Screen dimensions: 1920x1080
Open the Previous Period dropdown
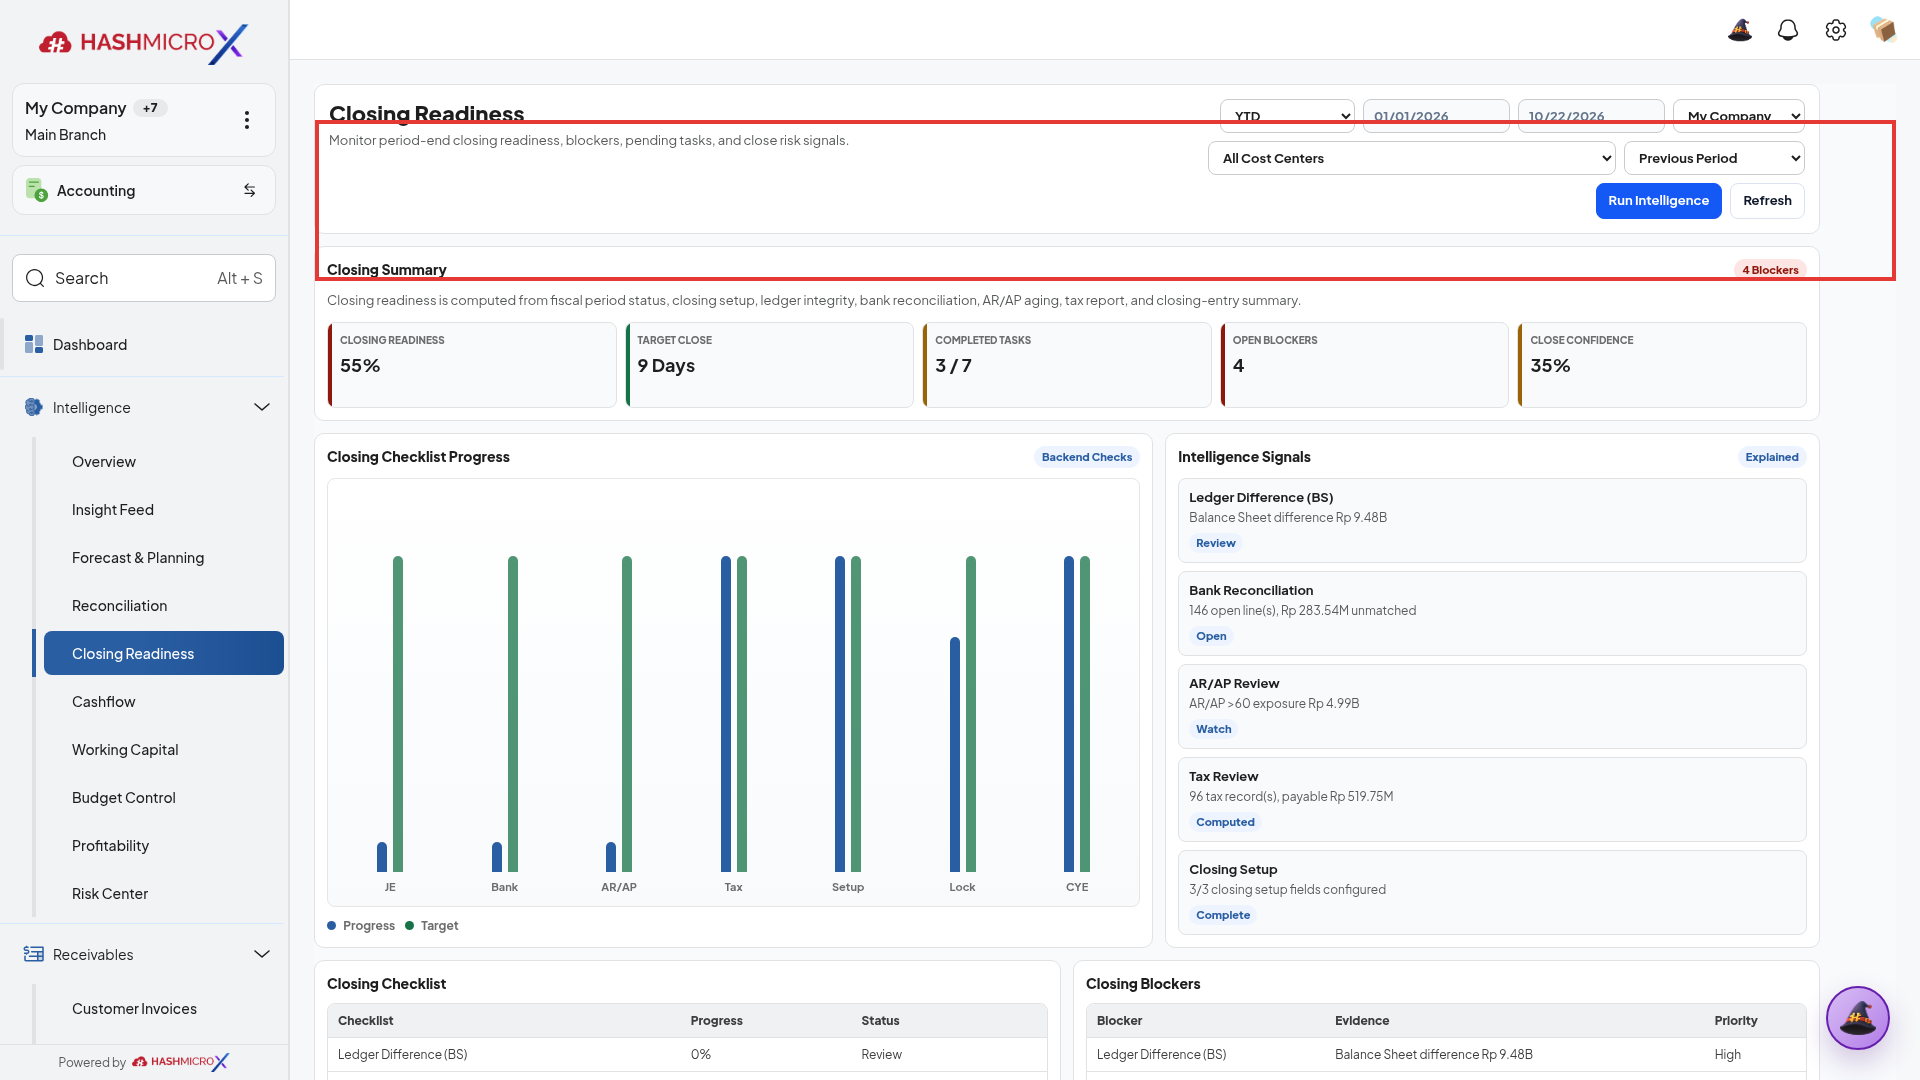pos(1714,158)
